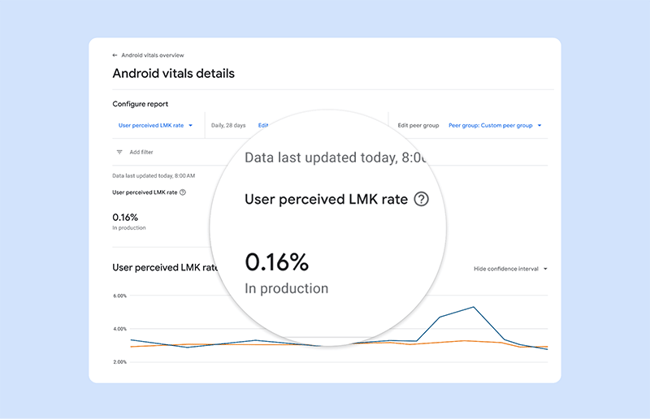
Task: Click the arrow next to Custom peer group
Action: [x=539, y=125]
